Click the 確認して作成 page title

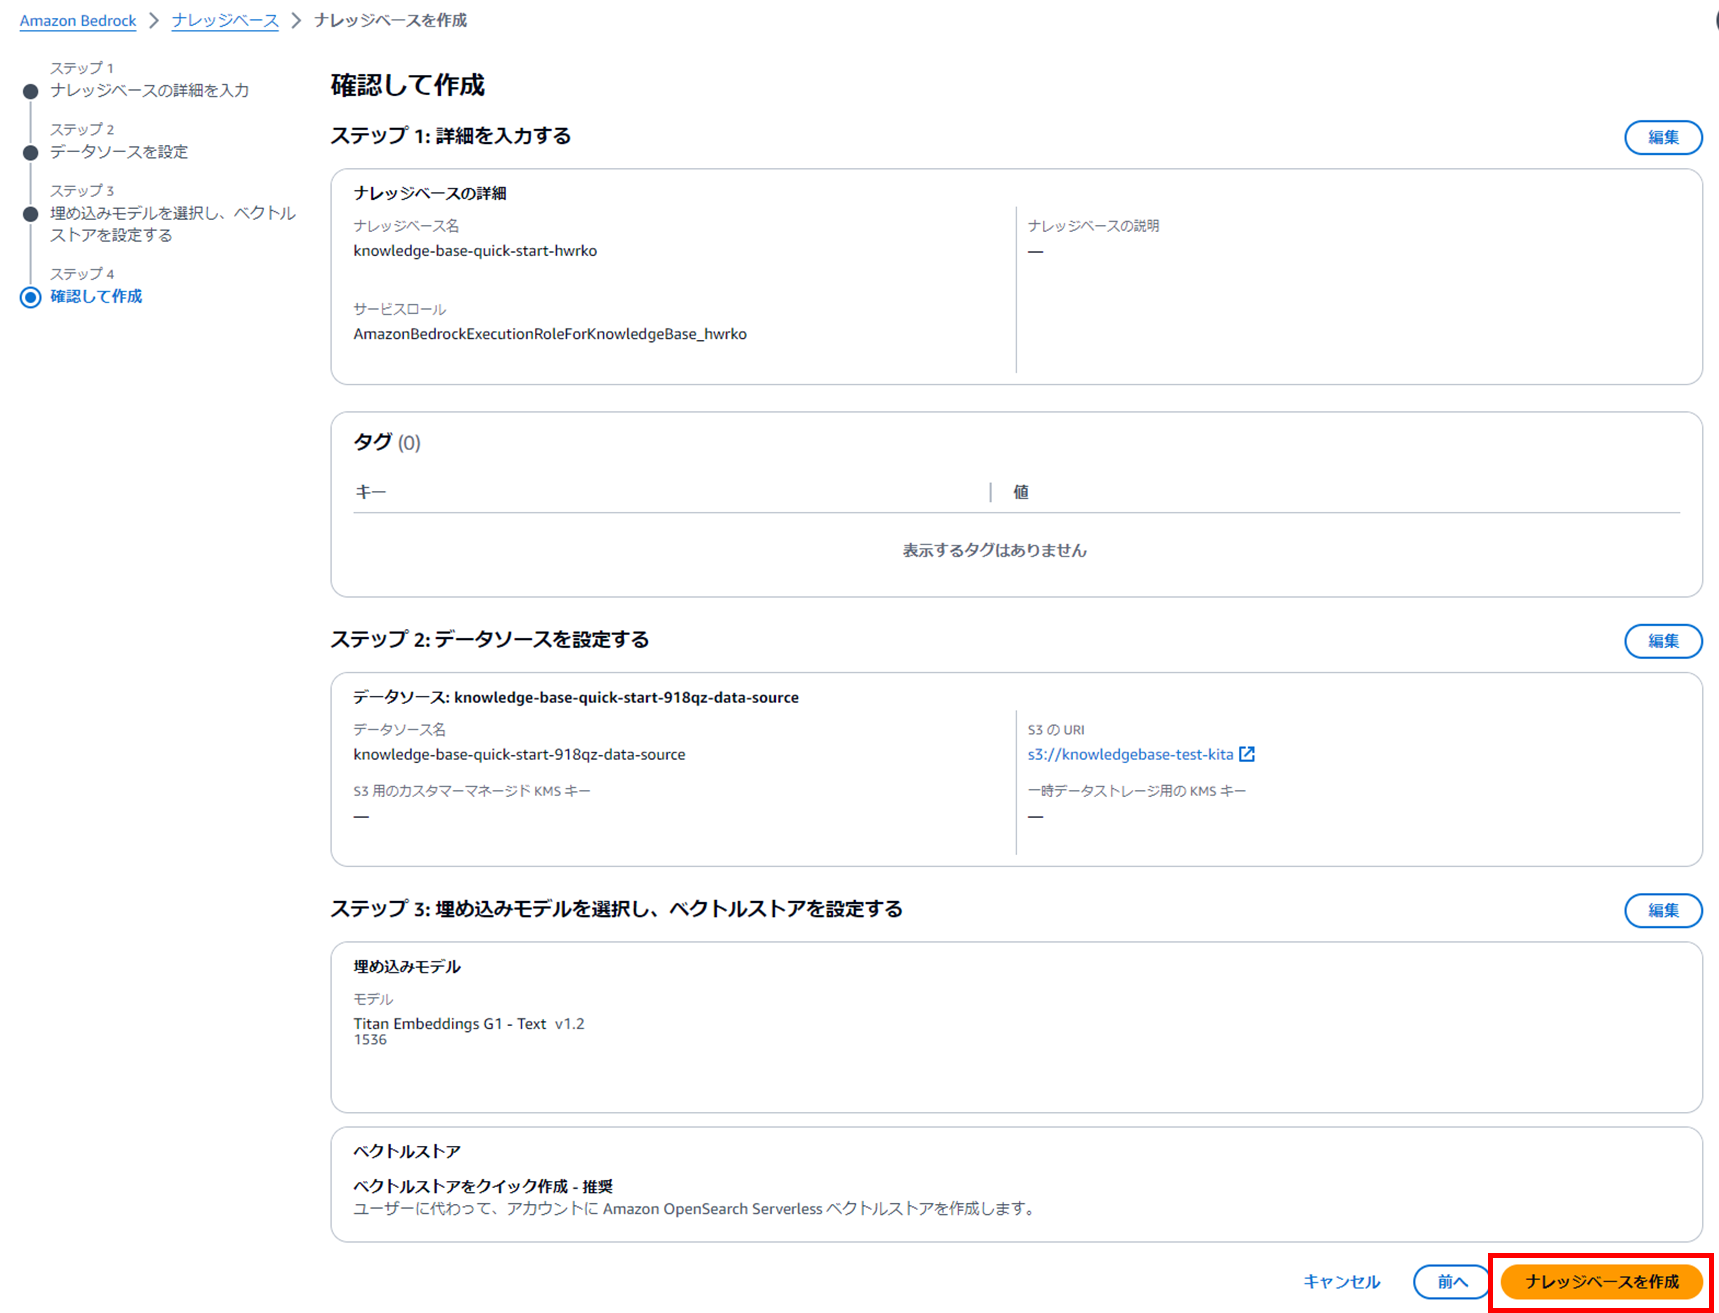click(x=408, y=85)
